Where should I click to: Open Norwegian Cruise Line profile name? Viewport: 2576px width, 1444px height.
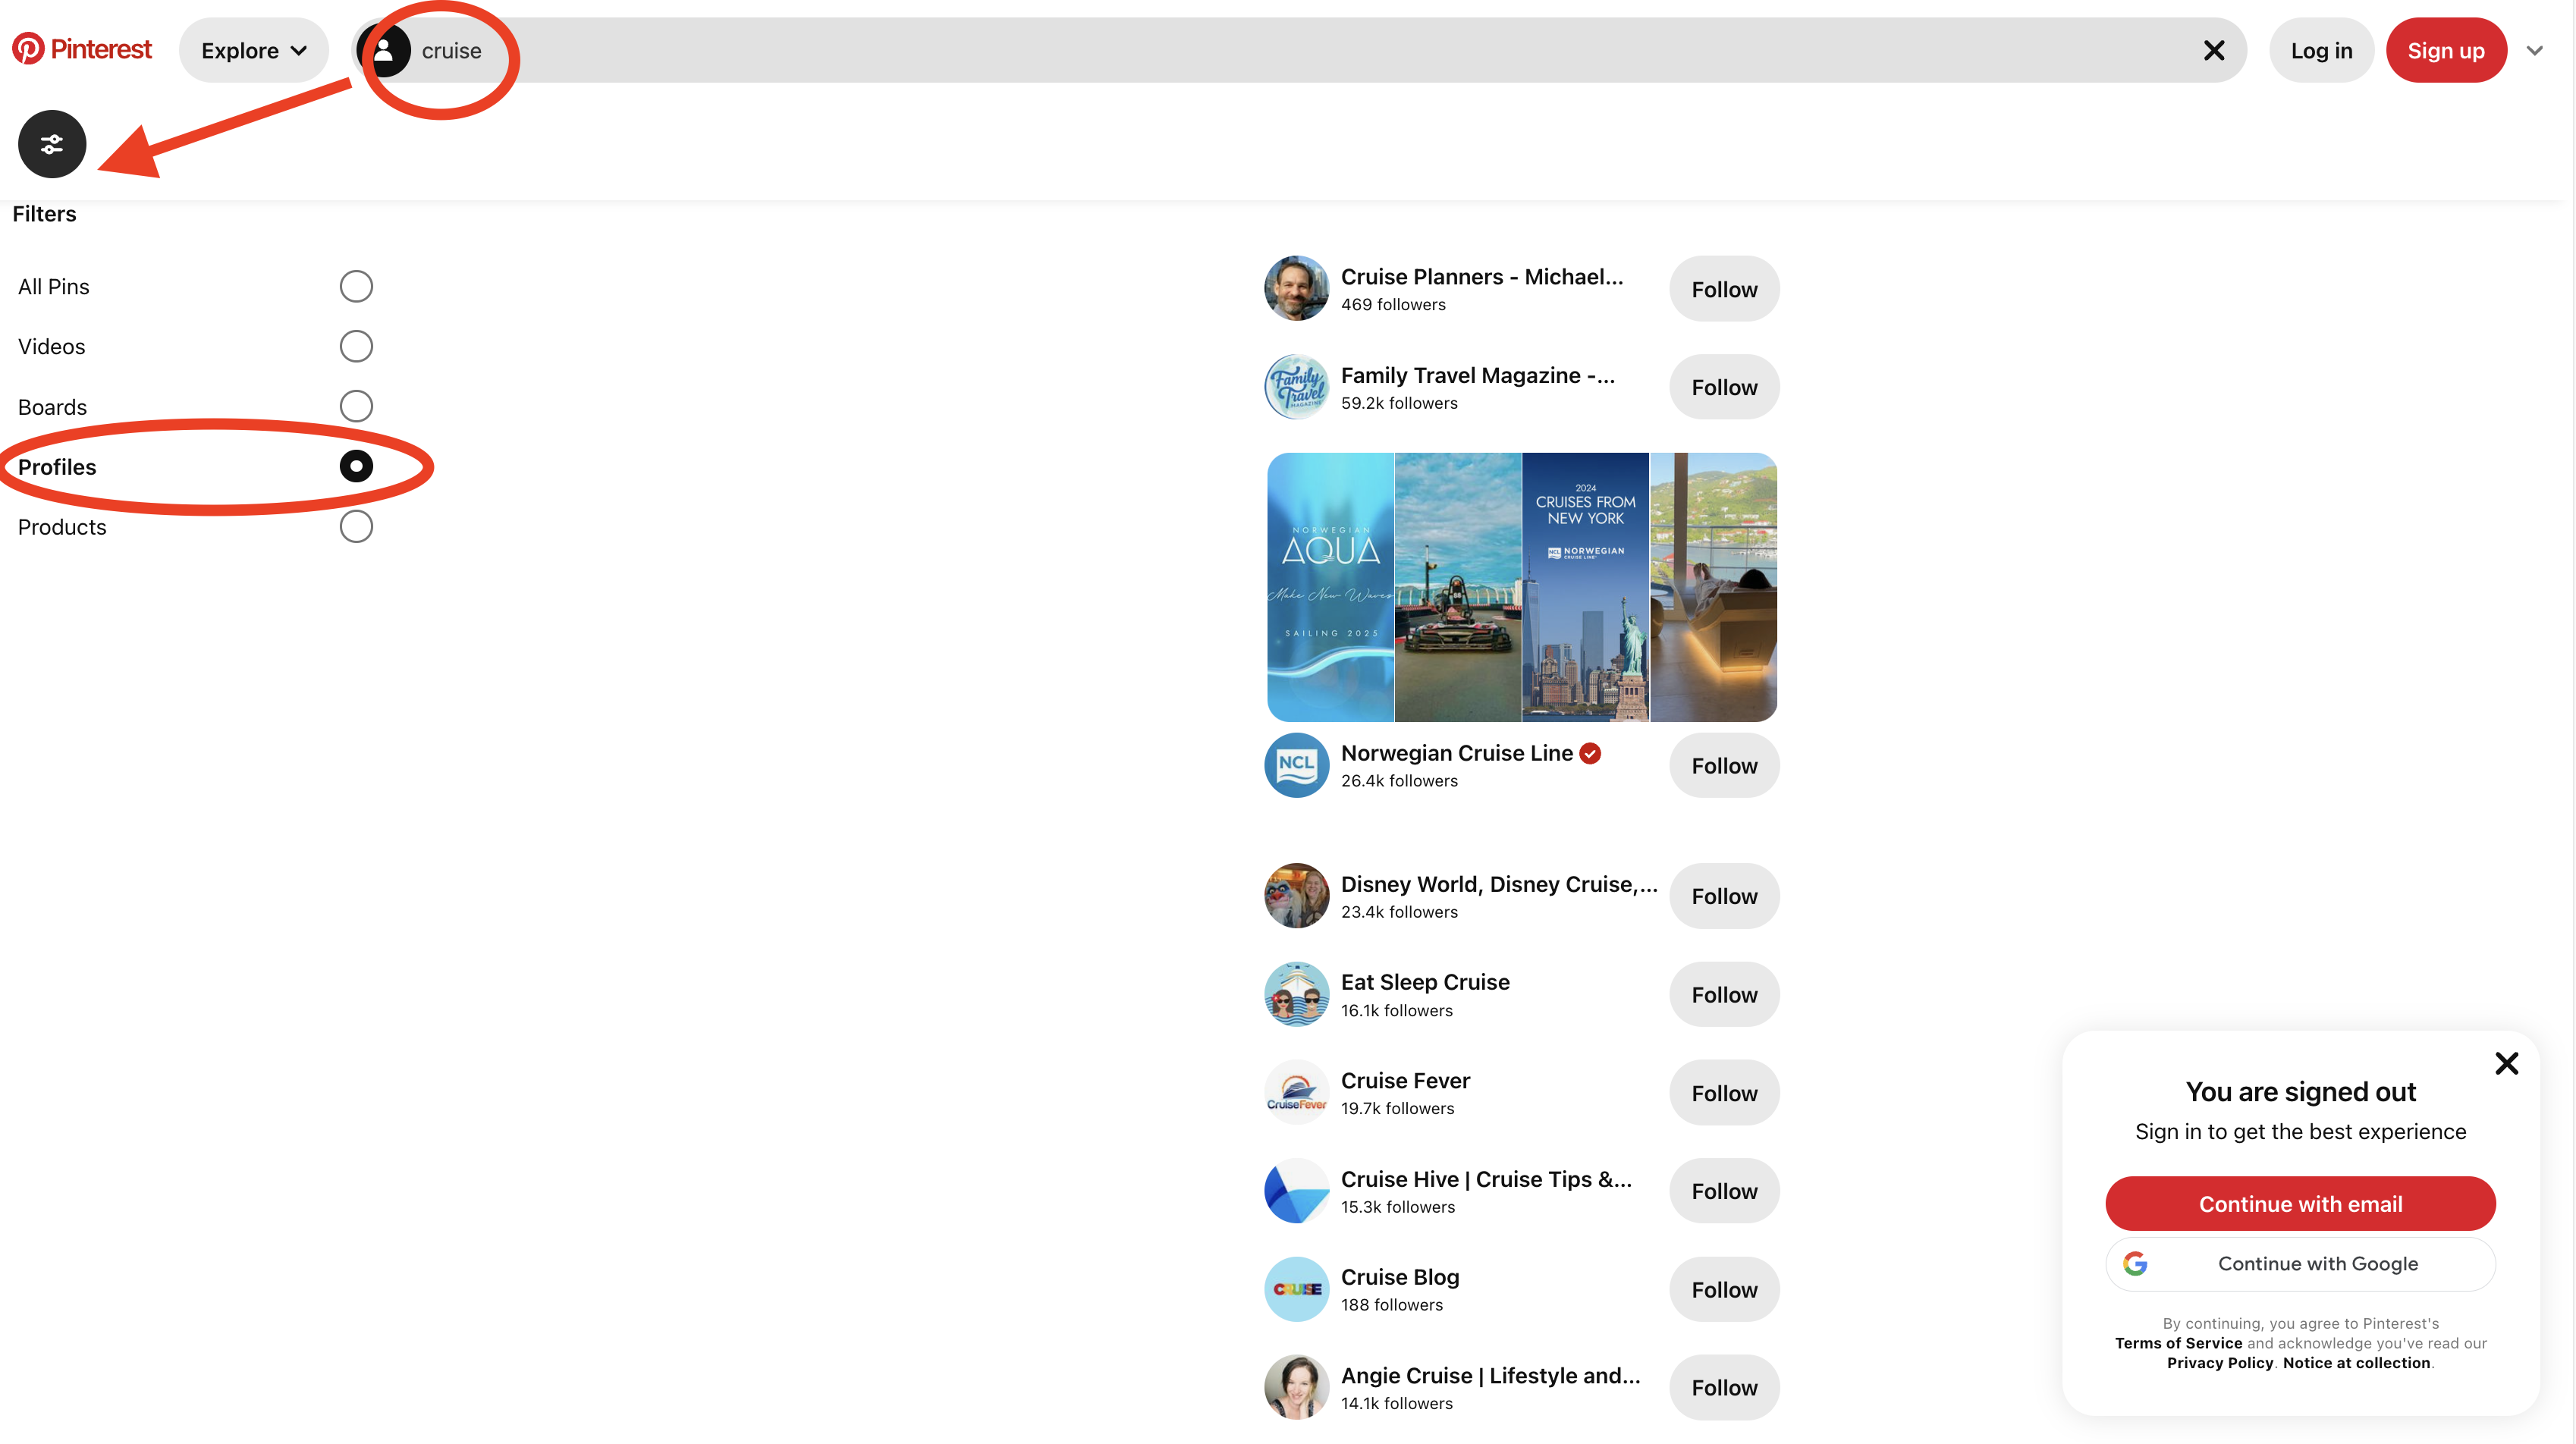(1456, 753)
